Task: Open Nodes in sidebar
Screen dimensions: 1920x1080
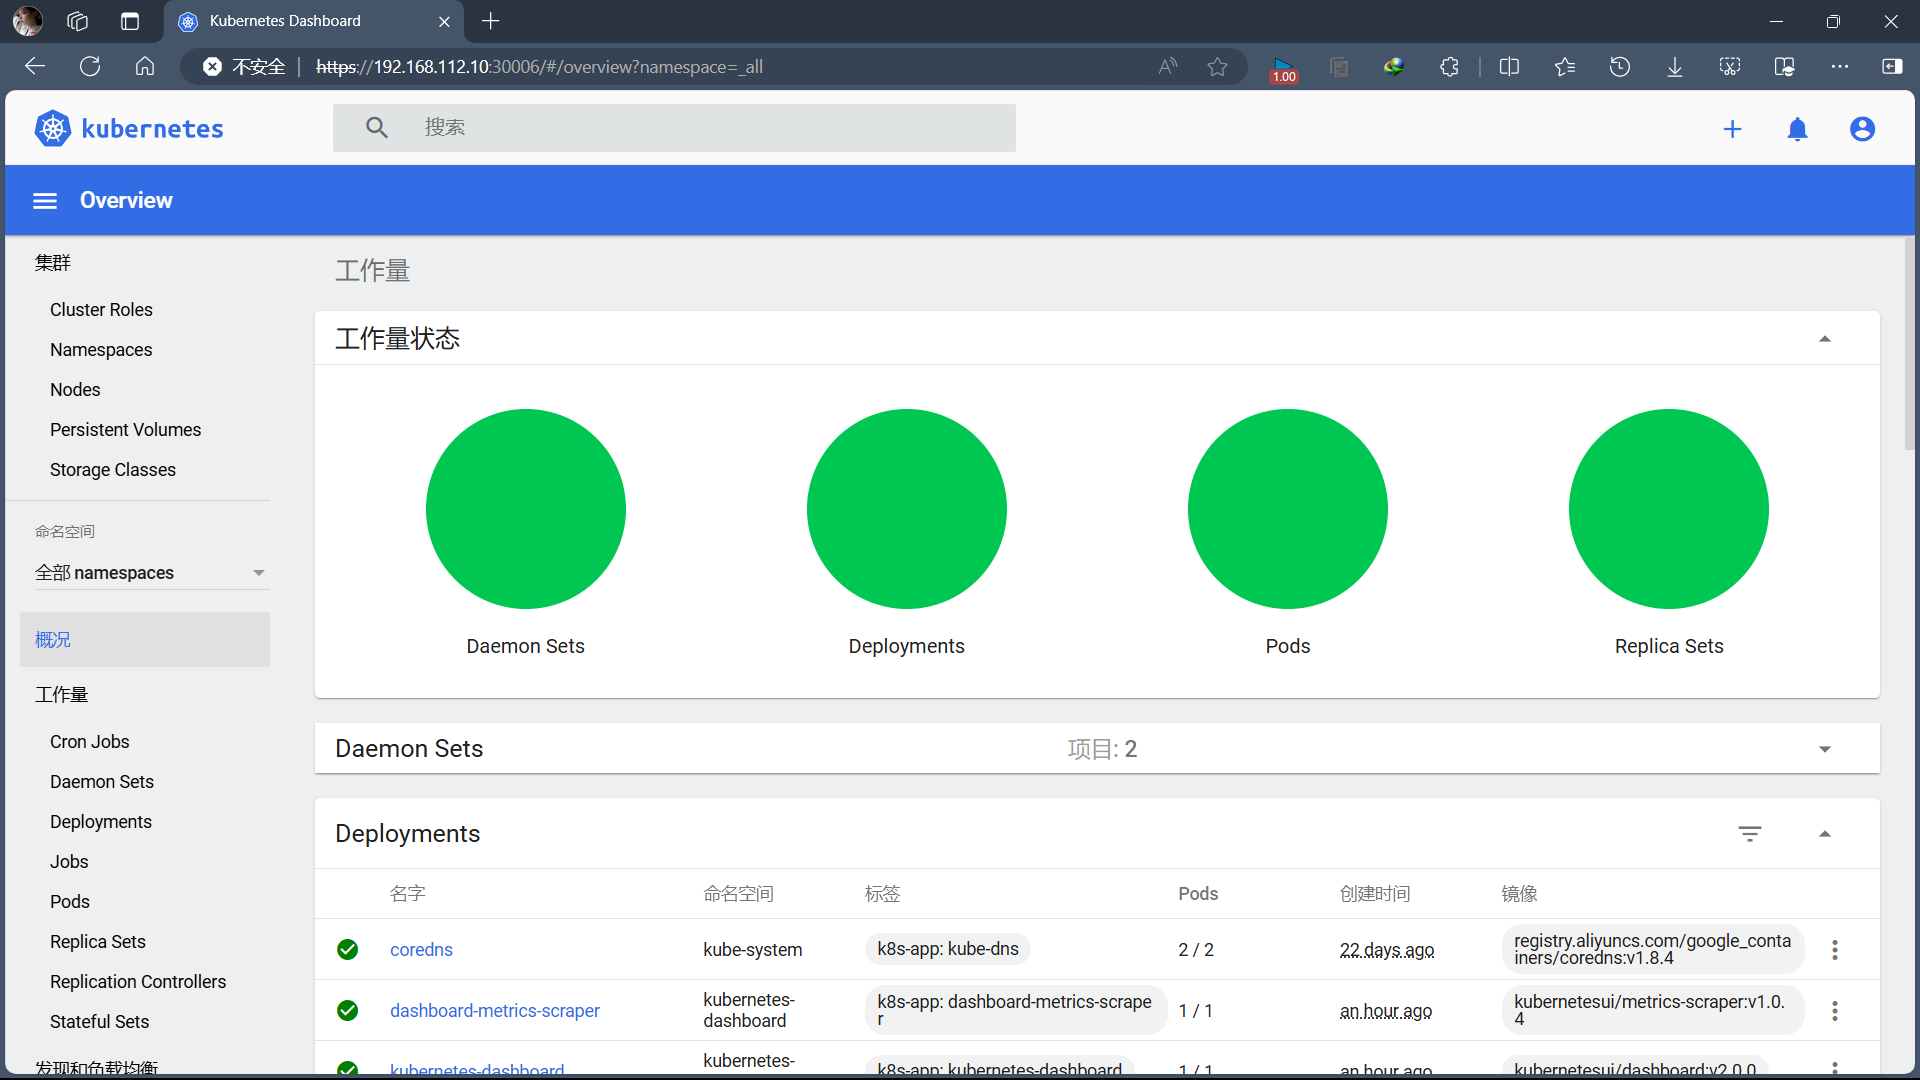Action: pyautogui.click(x=75, y=390)
